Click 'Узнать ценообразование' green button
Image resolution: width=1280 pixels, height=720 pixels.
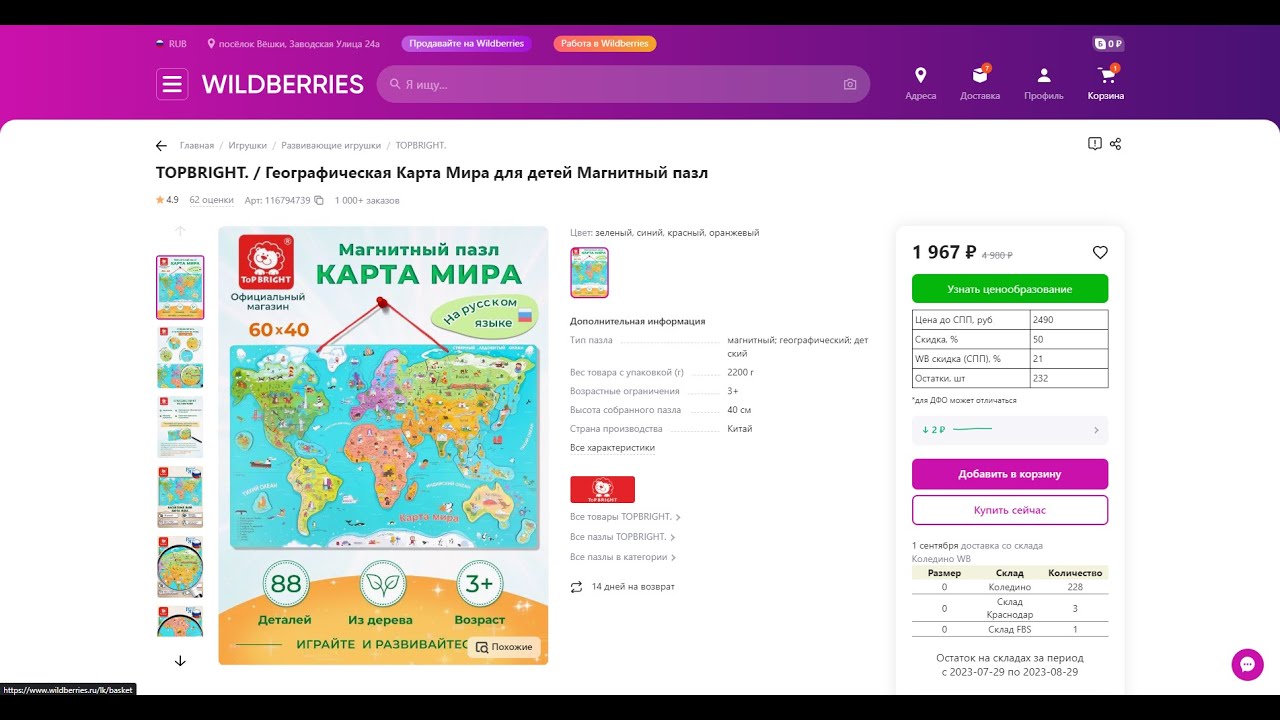tap(1010, 289)
